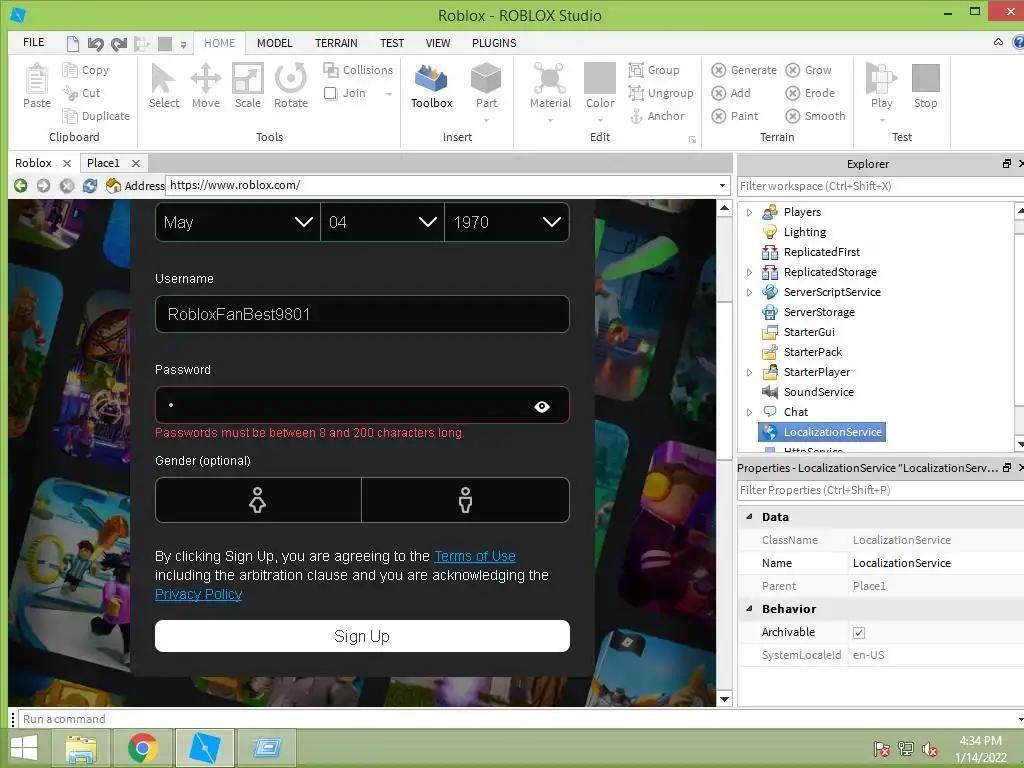Open the address bar URL dropdown

[722, 185]
